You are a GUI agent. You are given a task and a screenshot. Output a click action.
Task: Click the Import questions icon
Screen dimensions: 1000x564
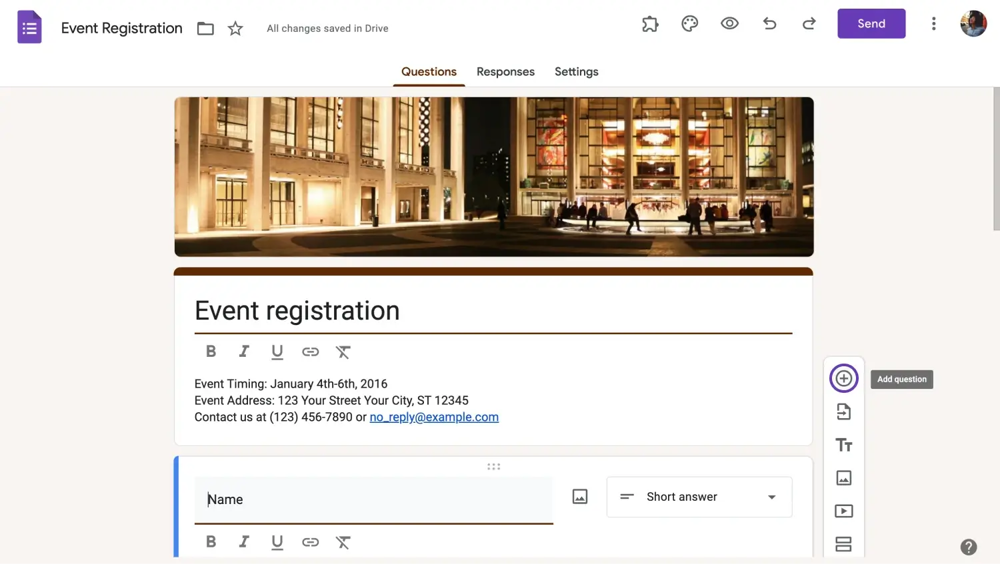pyautogui.click(x=844, y=412)
